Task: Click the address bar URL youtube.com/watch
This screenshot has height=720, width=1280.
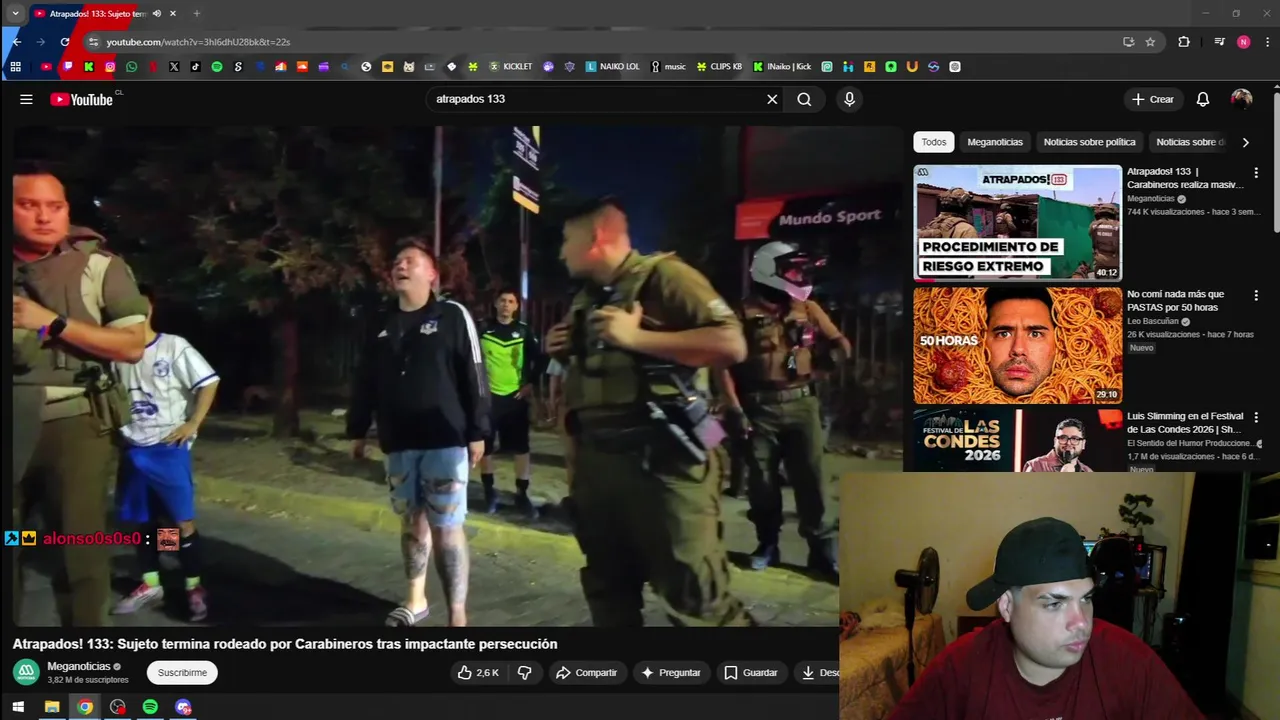Action: point(198,42)
